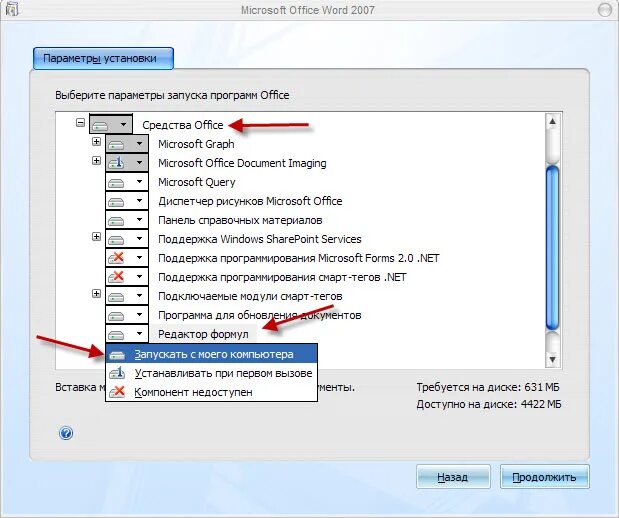Screen dimensions: 619x518
Task: Select Панель справочных материалов label
Action: click(240, 220)
